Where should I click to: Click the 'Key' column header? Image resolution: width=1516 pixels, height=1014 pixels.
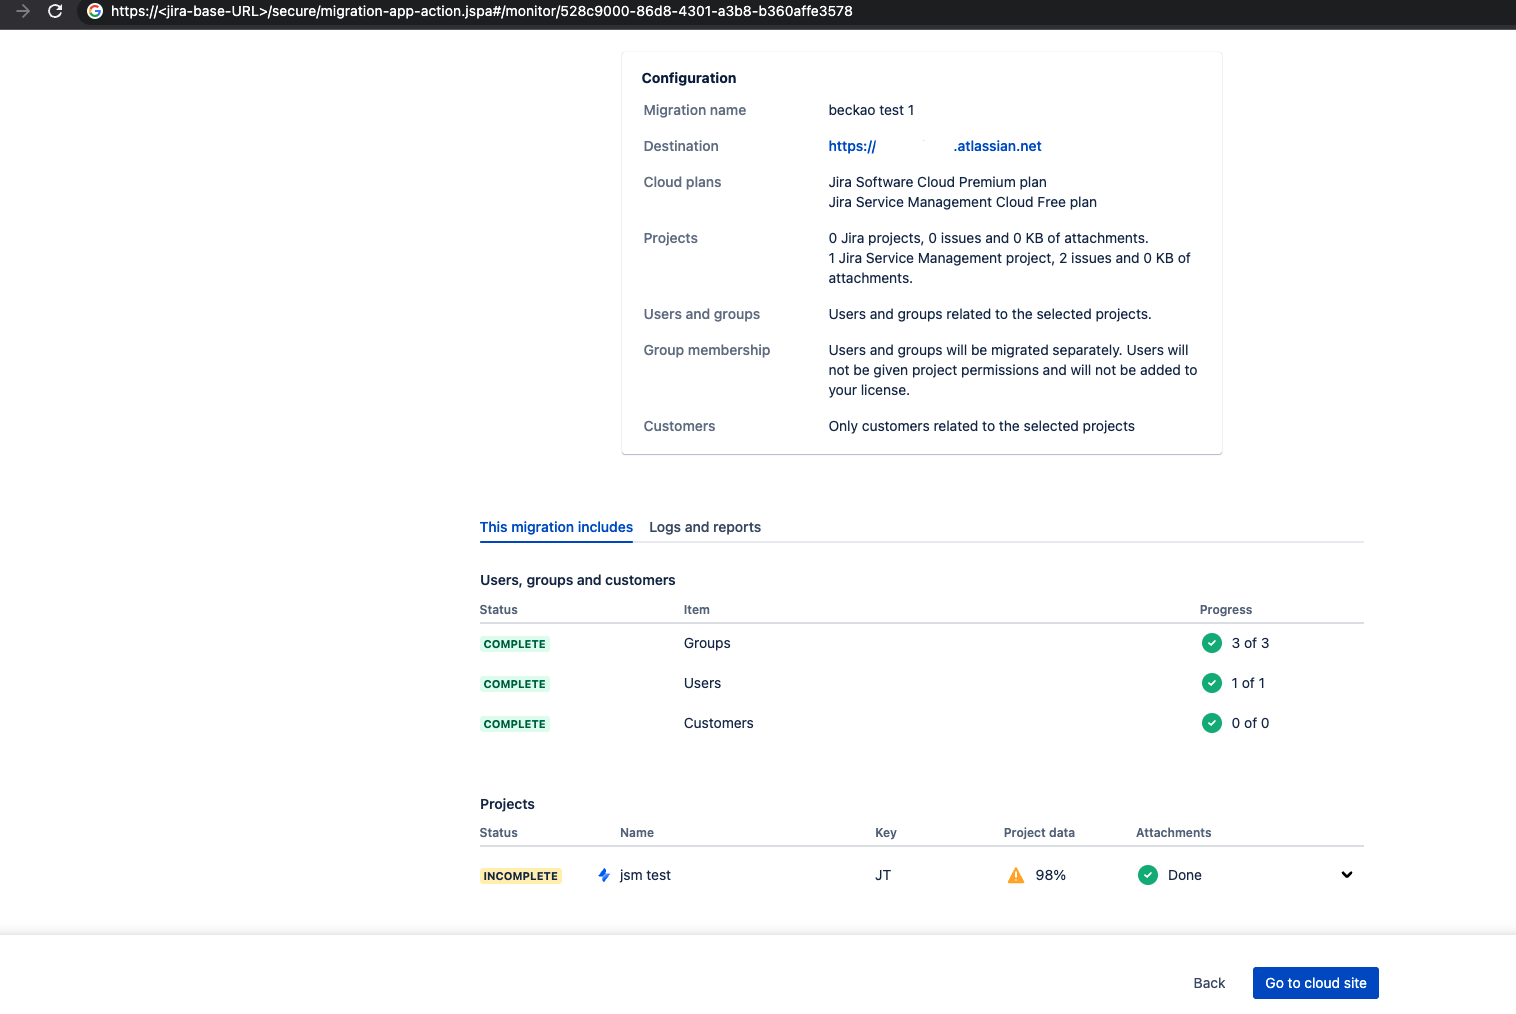click(x=886, y=833)
